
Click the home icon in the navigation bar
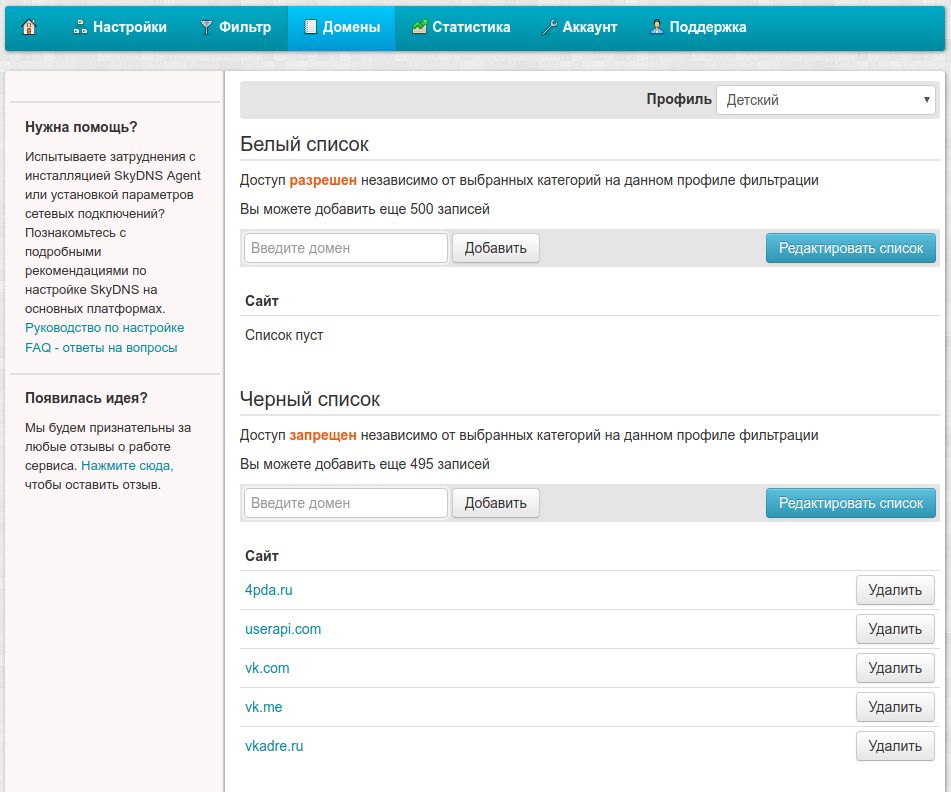coord(29,27)
